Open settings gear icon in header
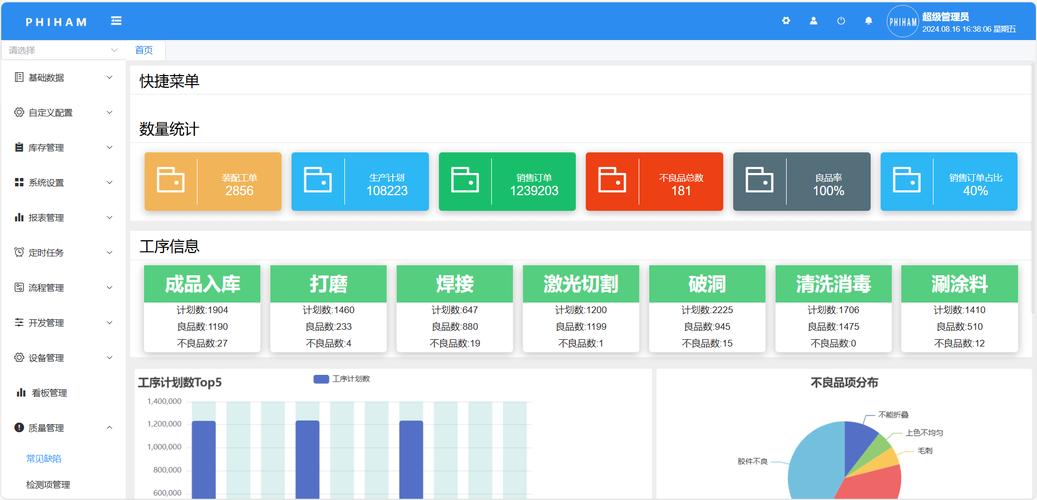The height and width of the screenshot is (500, 1037). coord(786,21)
